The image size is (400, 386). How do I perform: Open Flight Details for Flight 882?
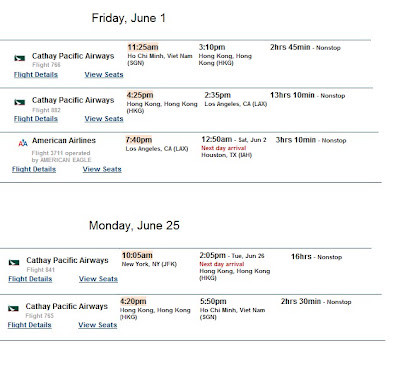tap(36, 119)
